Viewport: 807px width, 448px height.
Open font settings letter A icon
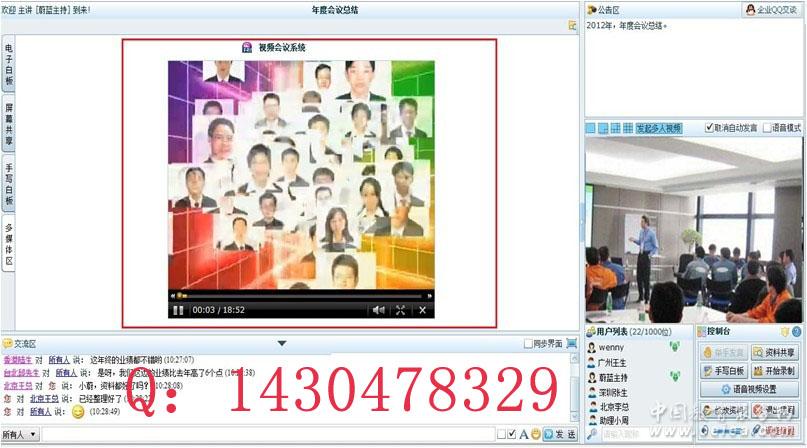tap(523, 434)
